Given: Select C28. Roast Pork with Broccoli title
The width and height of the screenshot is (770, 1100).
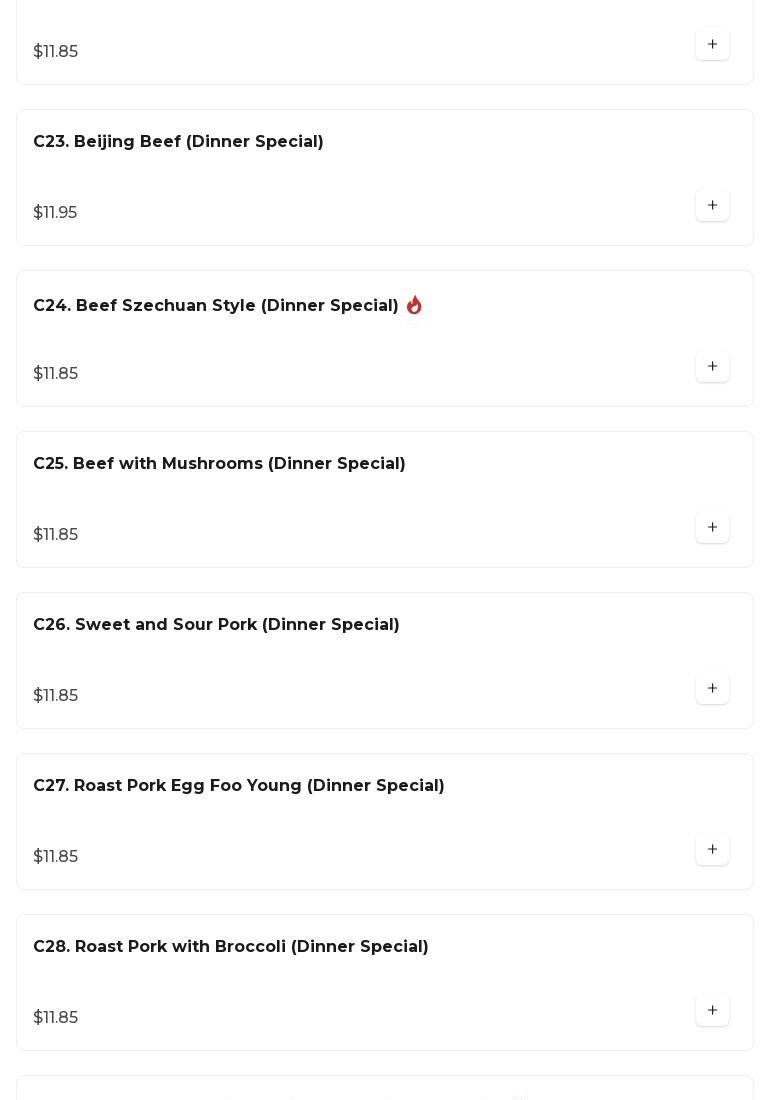Looking at the screenshot, I should (231, 947).
